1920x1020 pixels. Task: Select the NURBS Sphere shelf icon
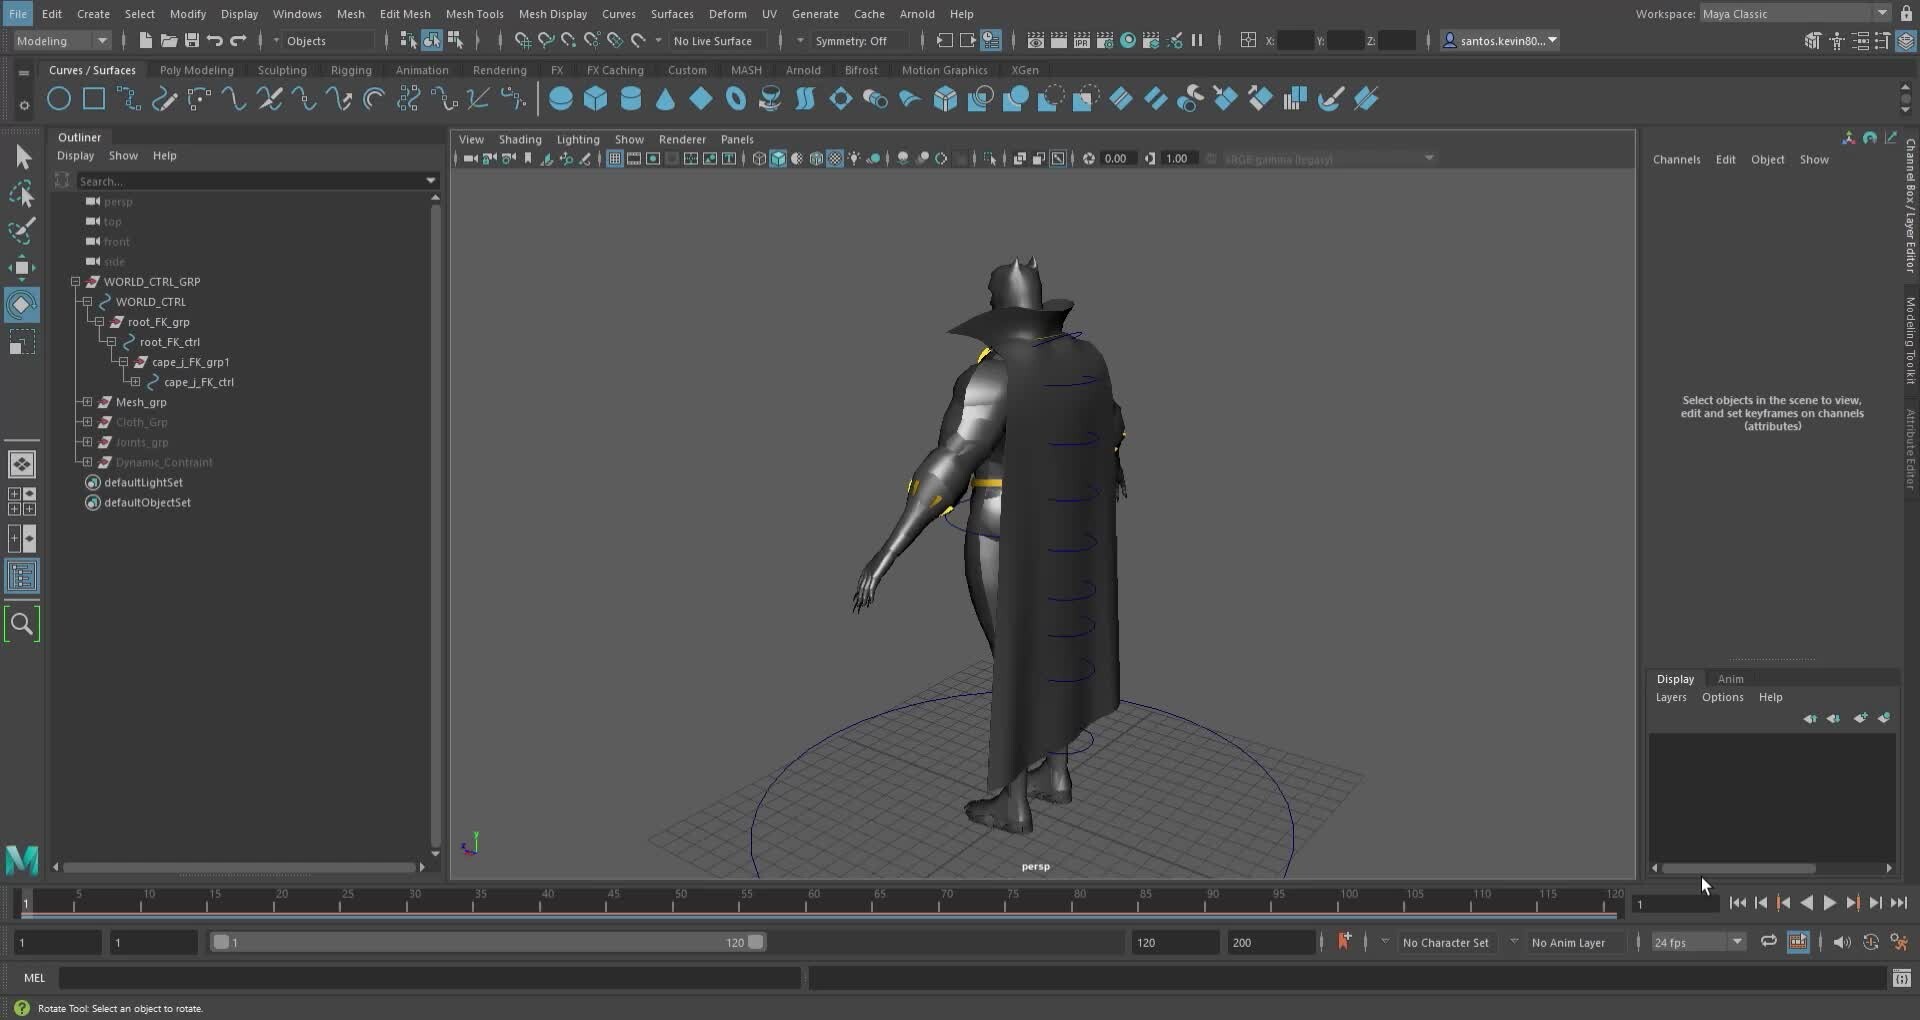pos(561,99)
